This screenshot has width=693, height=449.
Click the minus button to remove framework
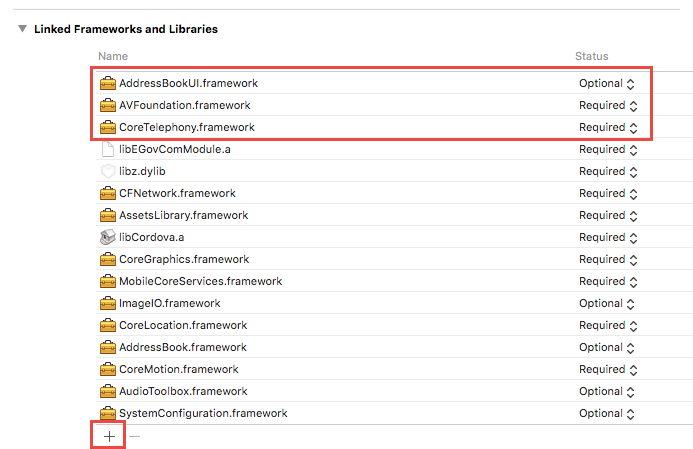tap(135, 436)
